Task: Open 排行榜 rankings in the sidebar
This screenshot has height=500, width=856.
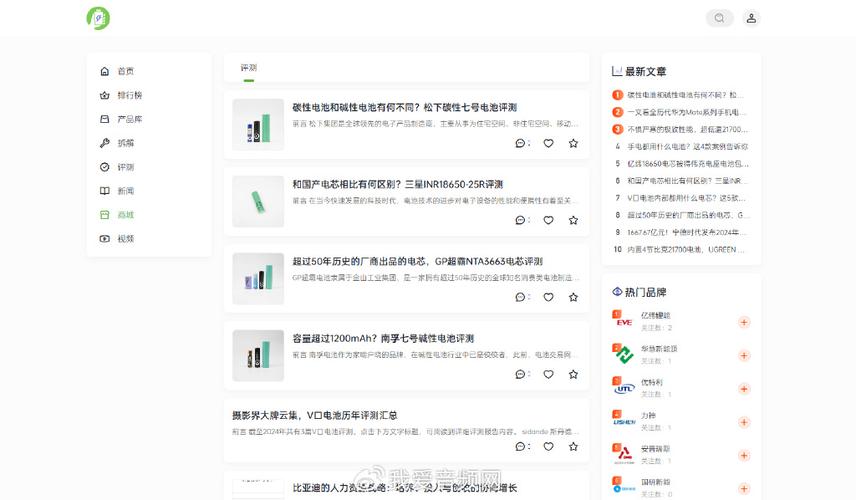Action: pyautogui.click(x=129, y=95)
